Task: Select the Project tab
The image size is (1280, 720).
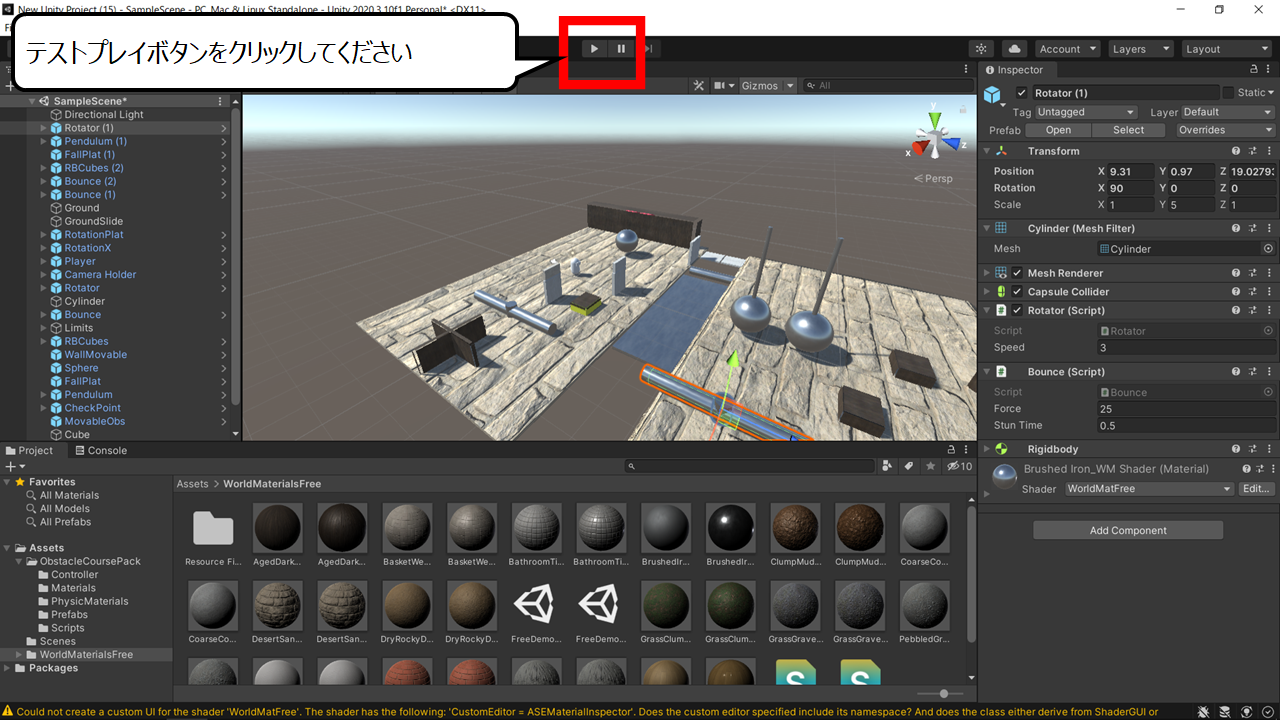Action: [x=29, y=451]
